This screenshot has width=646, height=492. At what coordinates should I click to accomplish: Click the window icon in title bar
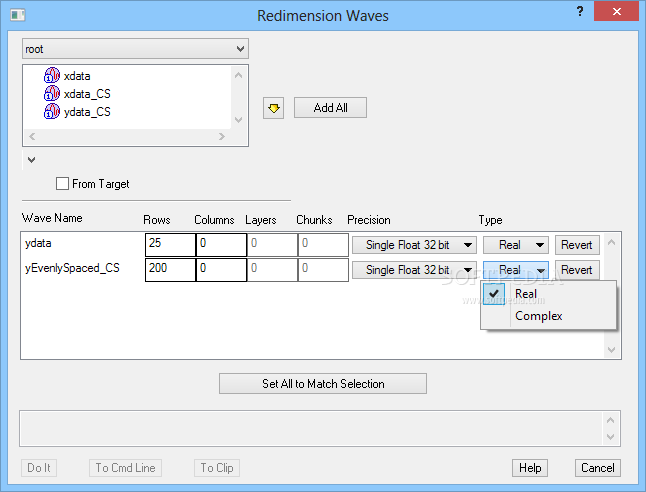click(x=15, y=14)
